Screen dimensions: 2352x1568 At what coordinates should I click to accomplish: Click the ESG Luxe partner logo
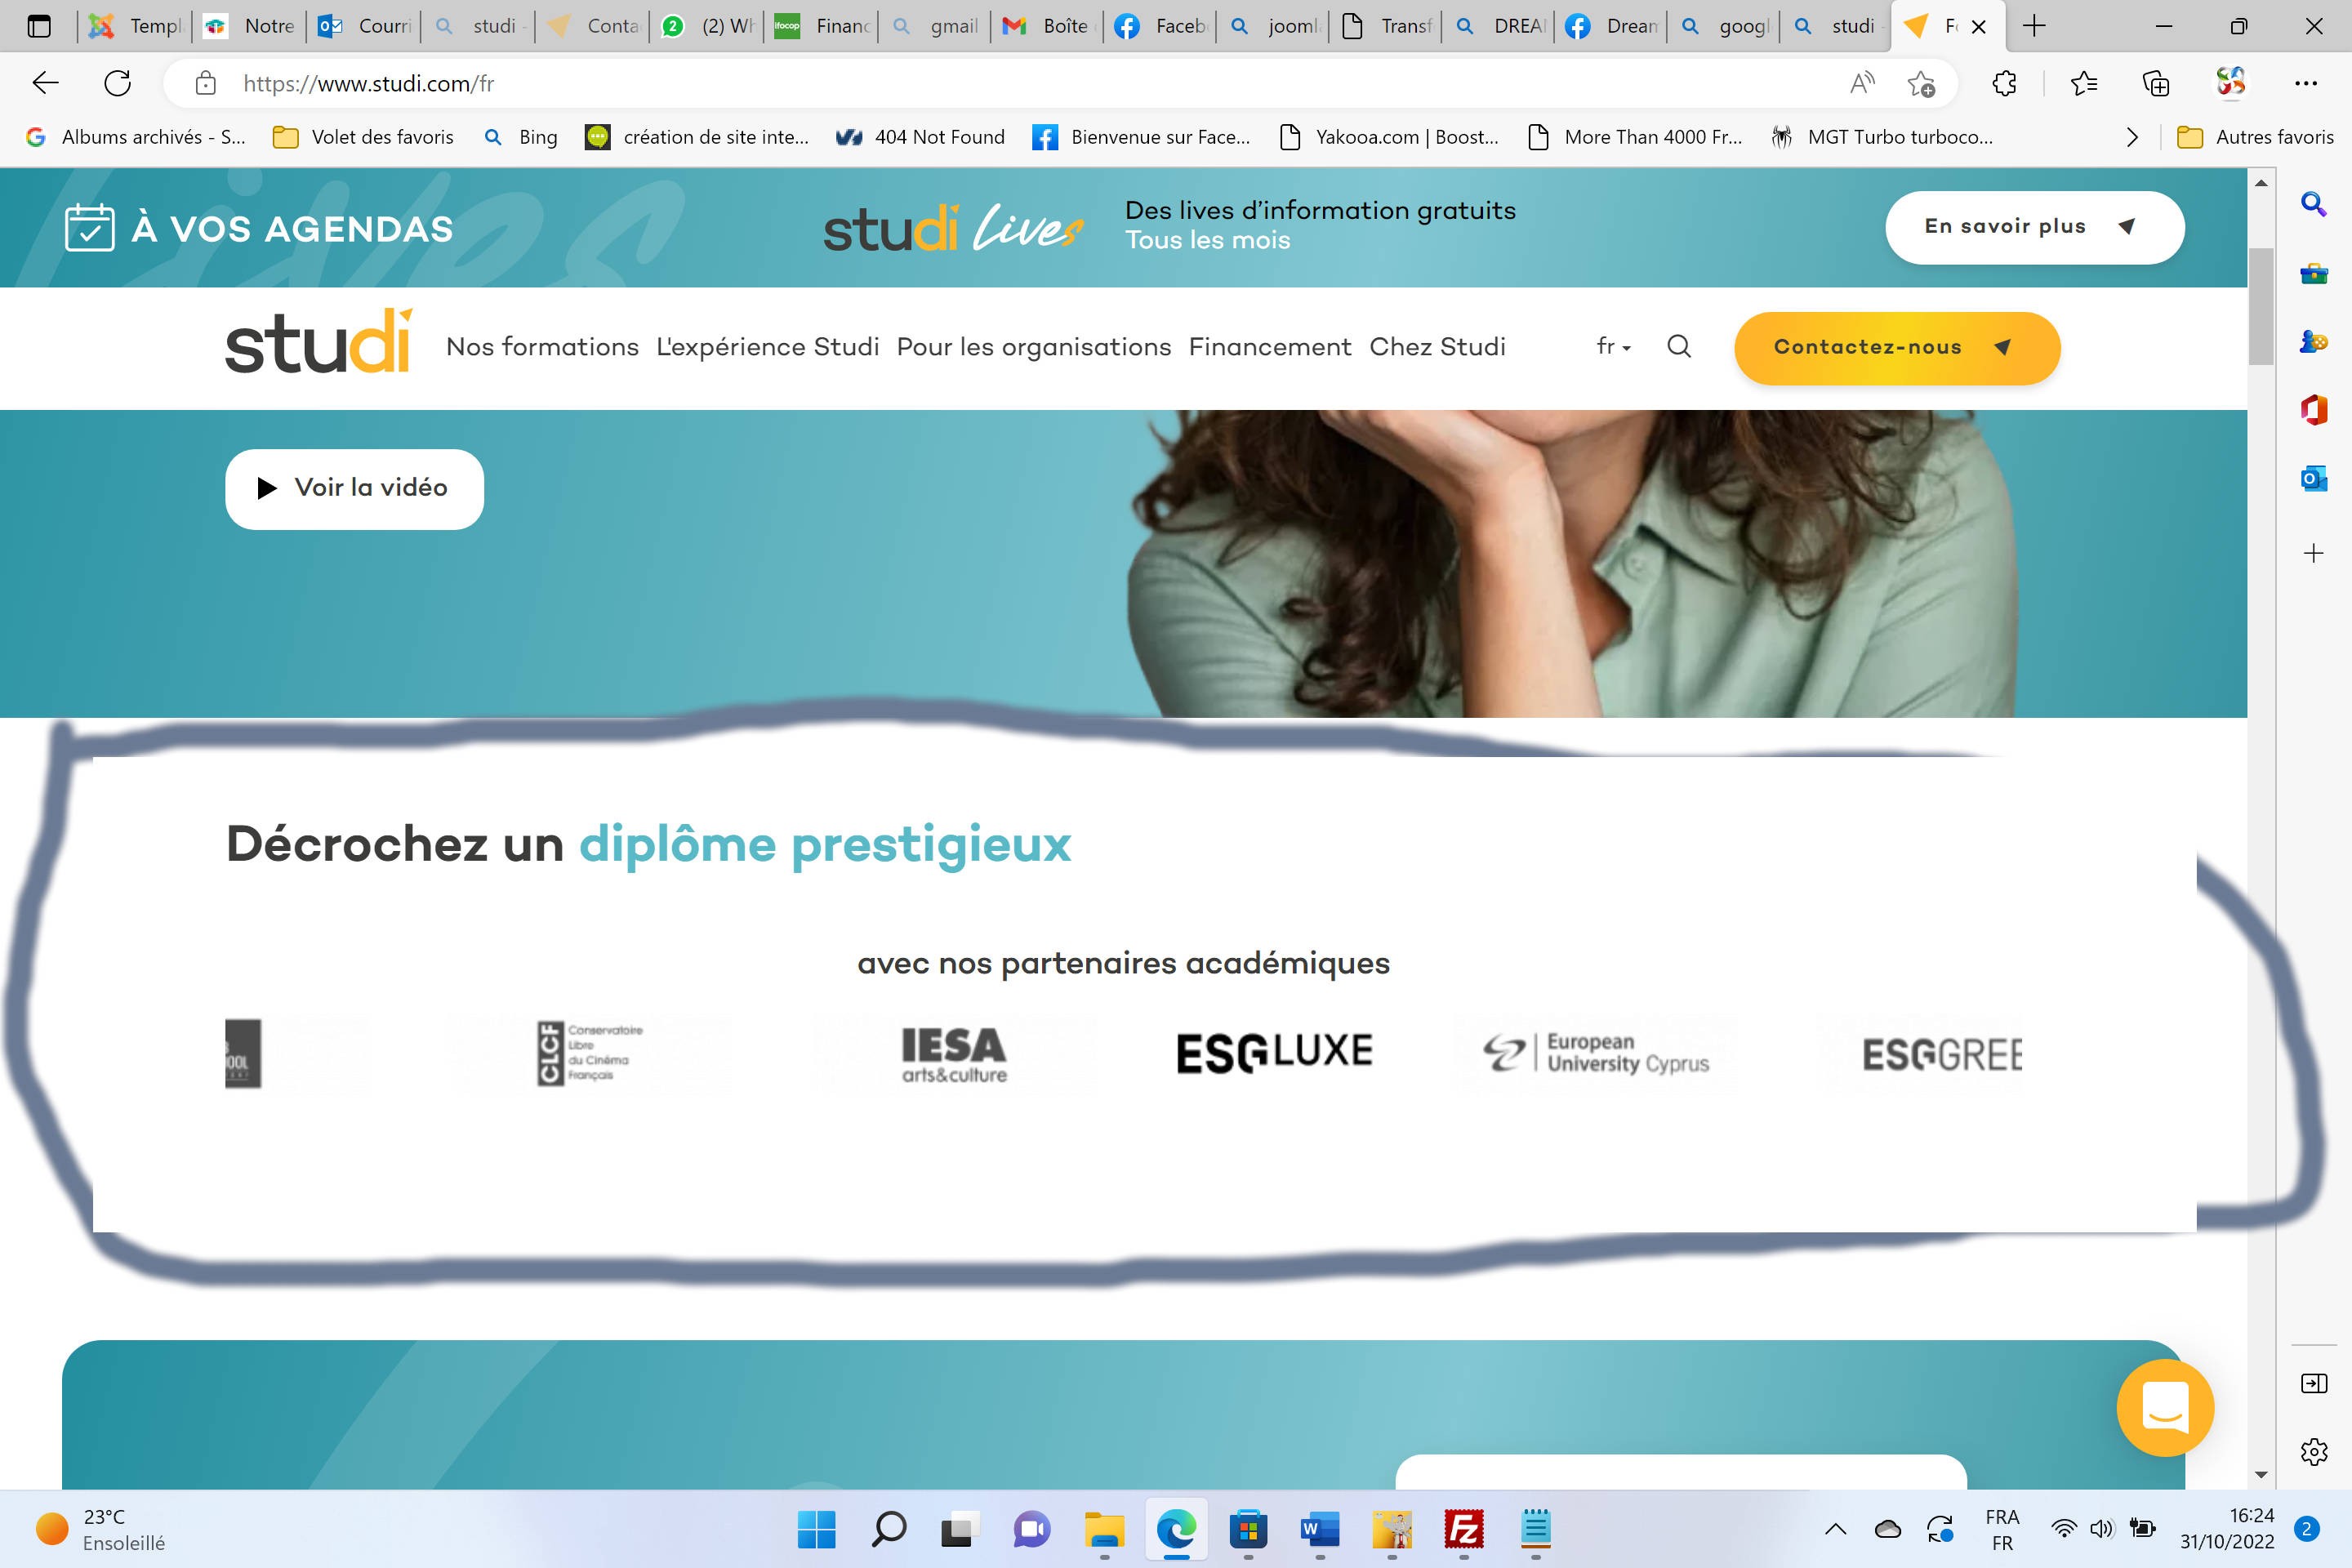(x=1274, y=1052)
